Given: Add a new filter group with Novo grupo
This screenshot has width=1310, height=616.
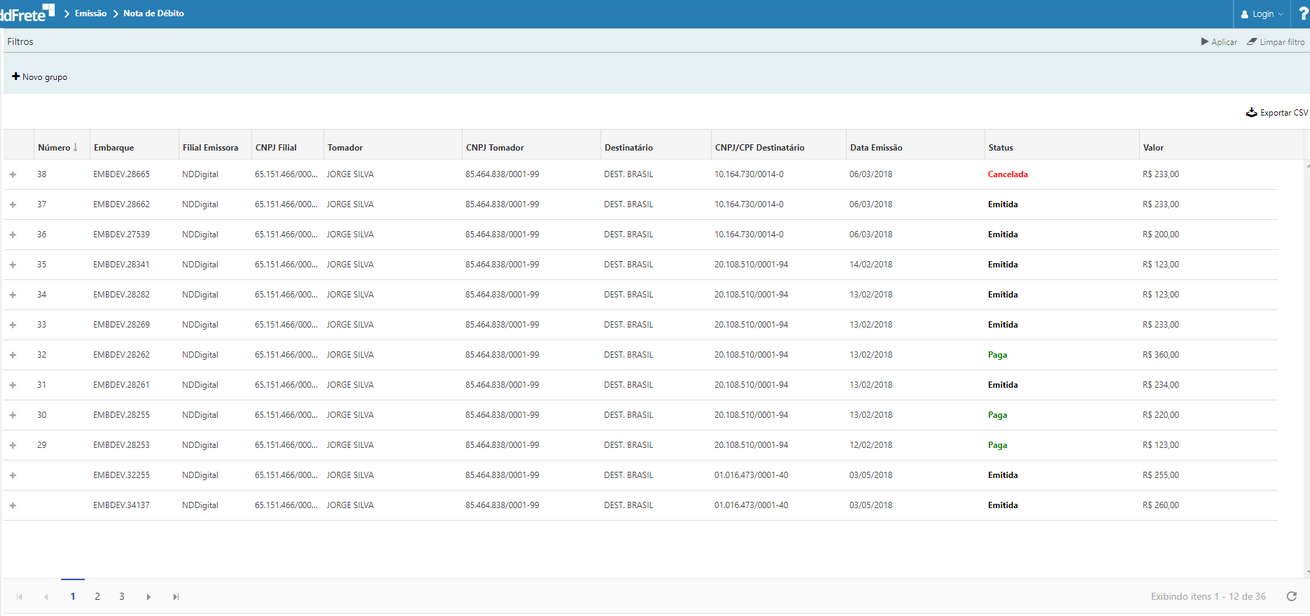Looking at the screenshot, I should click(40, 77).
